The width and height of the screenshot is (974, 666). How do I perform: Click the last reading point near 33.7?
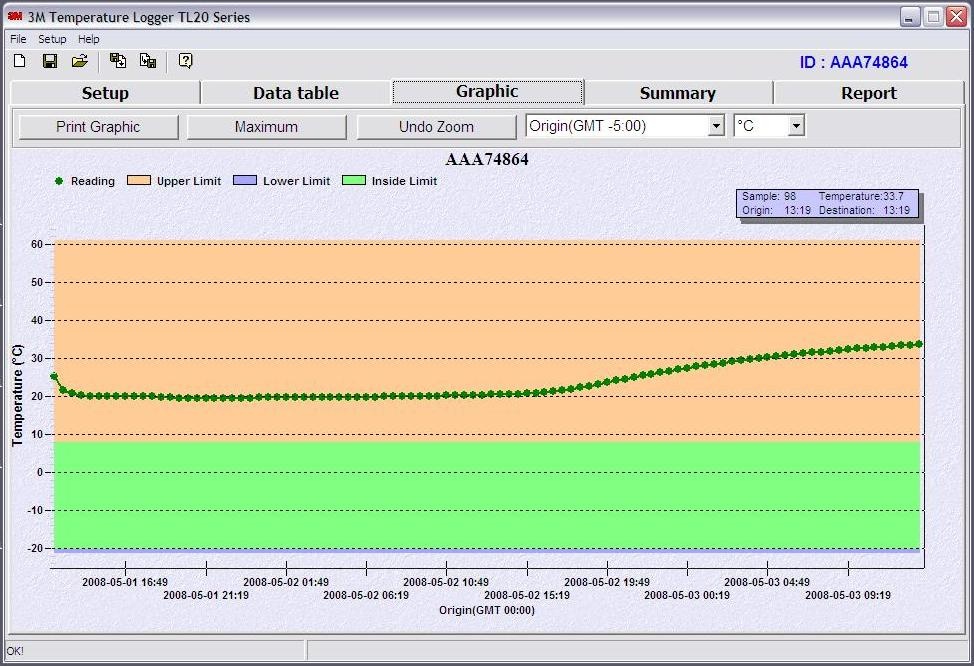pos(919,344)
